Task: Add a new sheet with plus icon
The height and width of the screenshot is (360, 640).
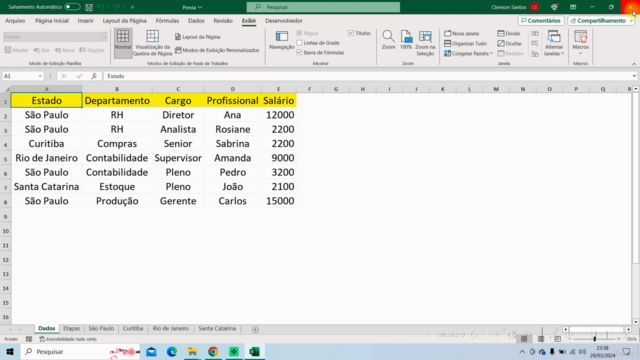Action: coord(255,329)
